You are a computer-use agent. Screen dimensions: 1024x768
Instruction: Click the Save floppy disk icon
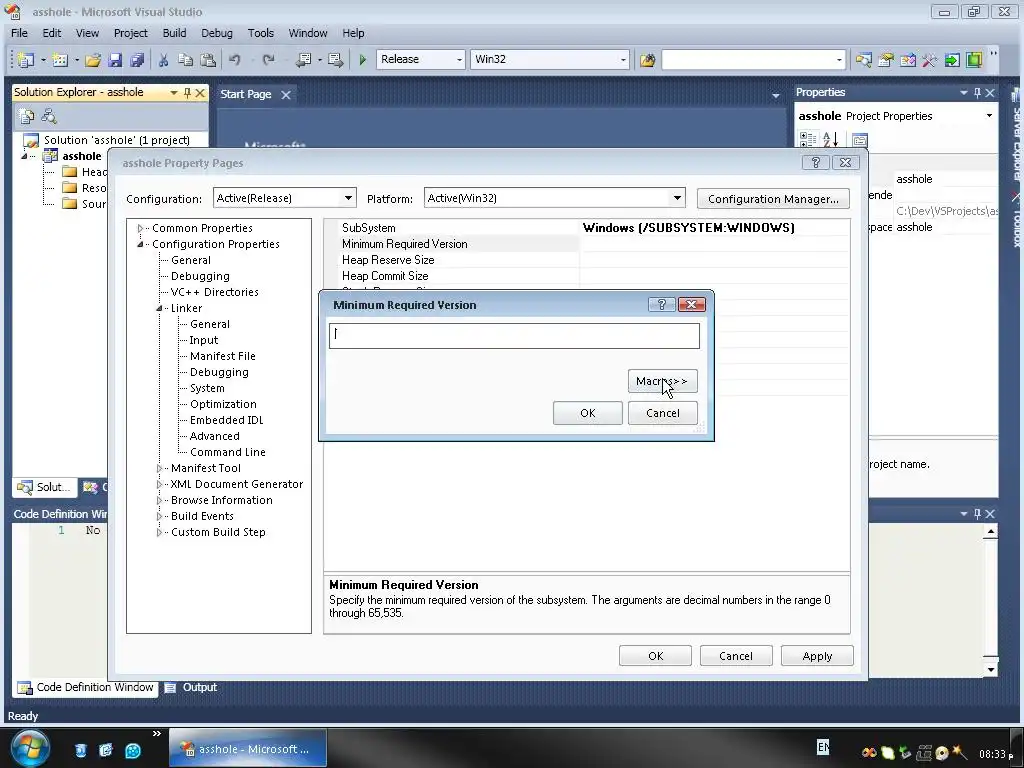tap(115, 59)
